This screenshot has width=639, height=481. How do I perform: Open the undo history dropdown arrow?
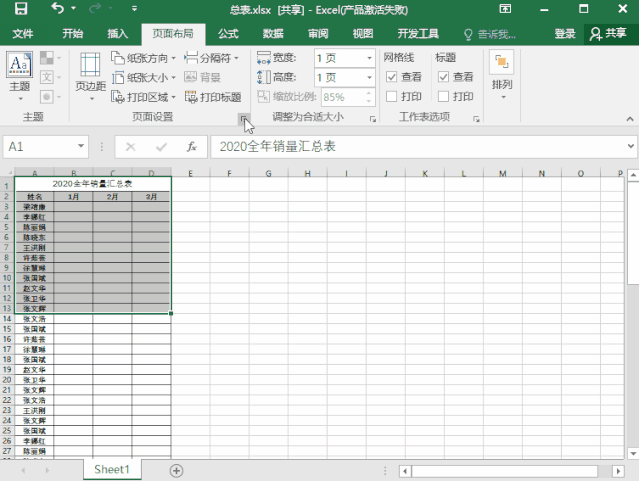73,8
